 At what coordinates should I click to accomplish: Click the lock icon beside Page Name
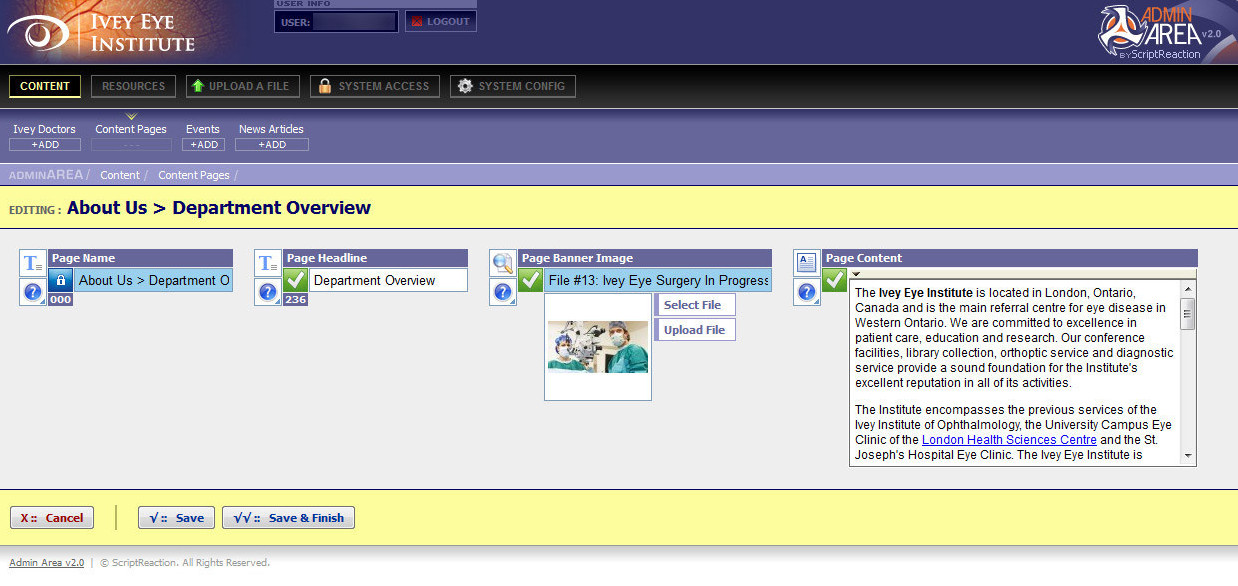61,280
